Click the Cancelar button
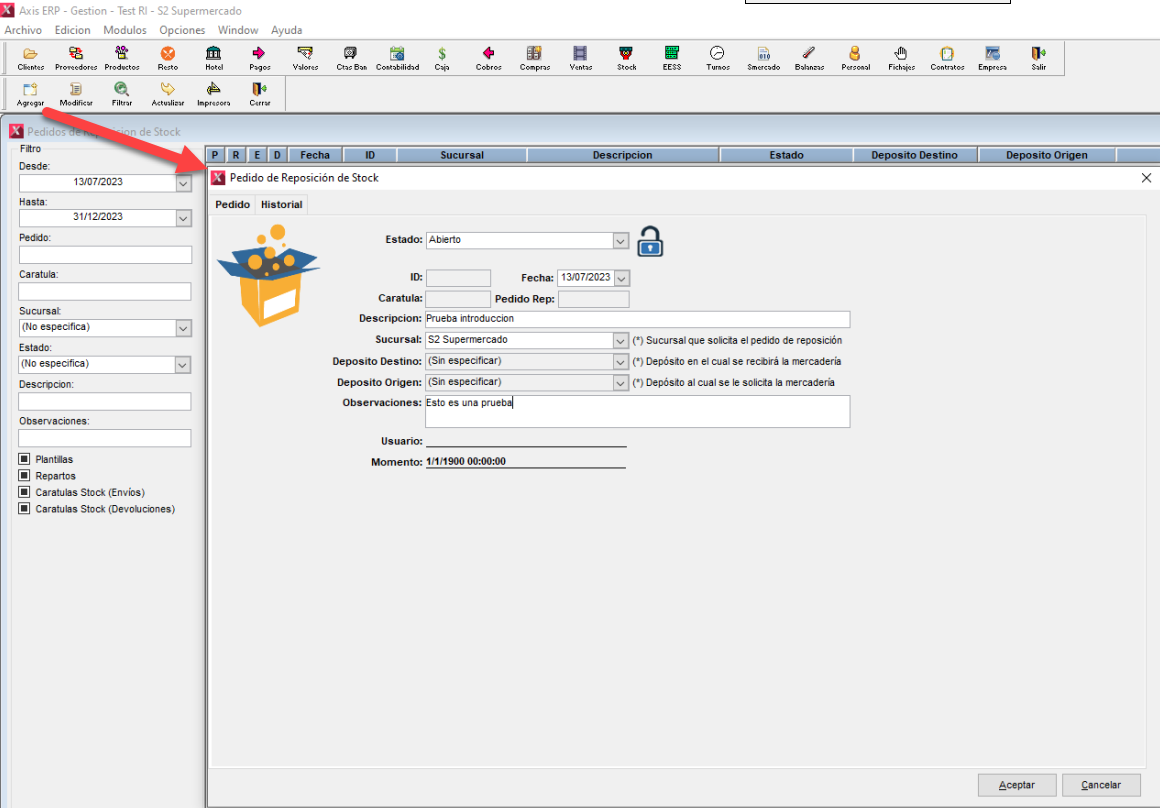 (1100, 785)
